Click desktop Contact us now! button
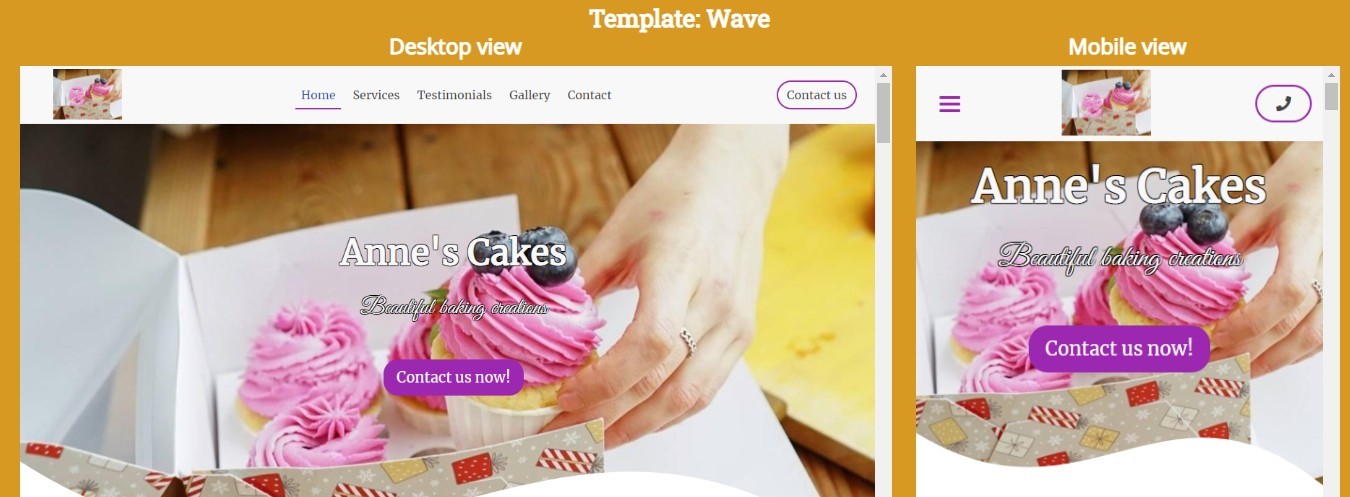Screen dimensions: 1350x497 click(453, 377)
